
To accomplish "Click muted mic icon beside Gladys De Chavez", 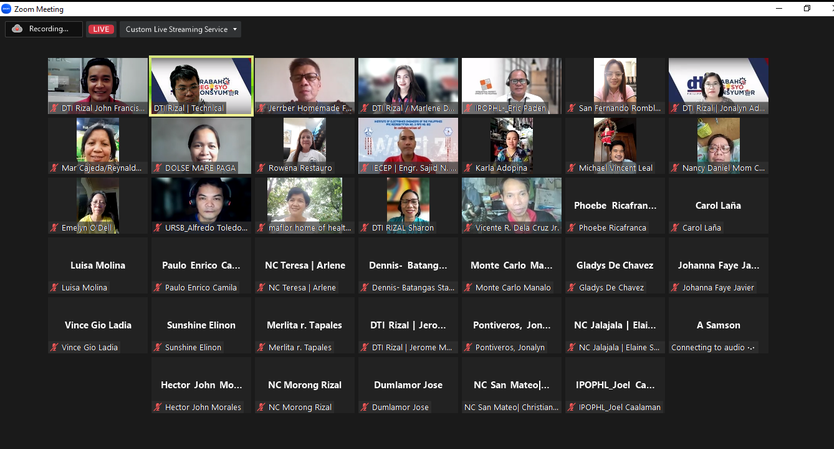I will click(571, 288).
